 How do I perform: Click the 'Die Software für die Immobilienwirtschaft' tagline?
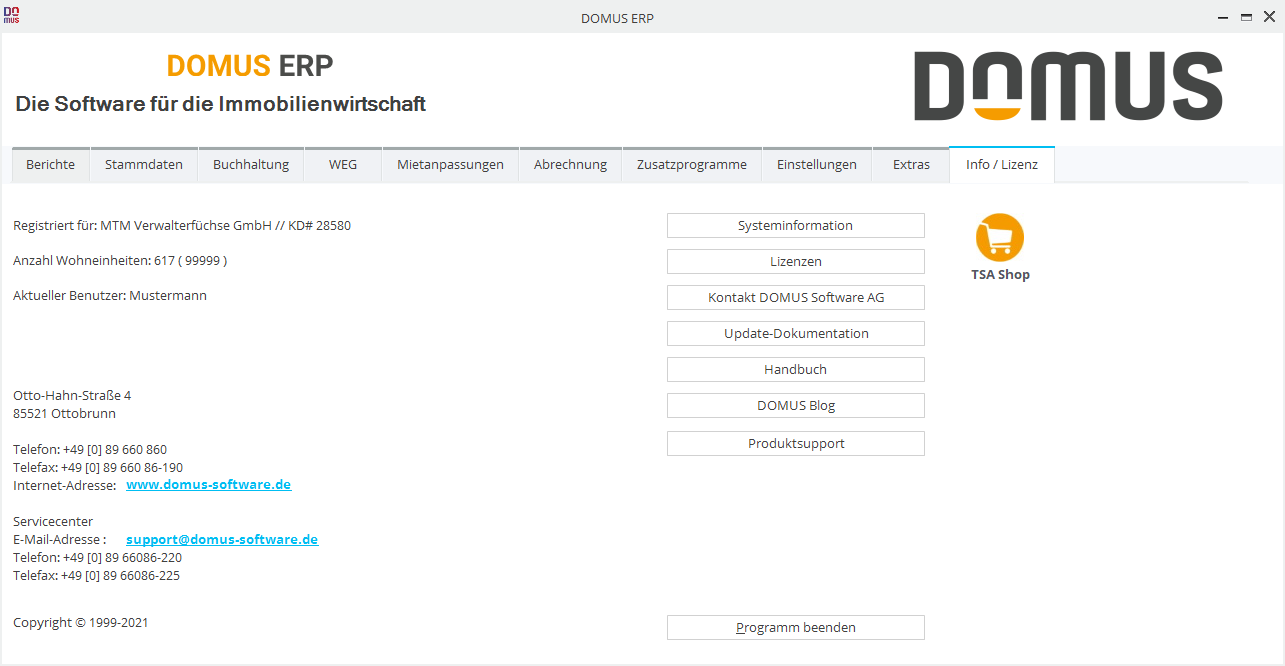coord(221,104)
